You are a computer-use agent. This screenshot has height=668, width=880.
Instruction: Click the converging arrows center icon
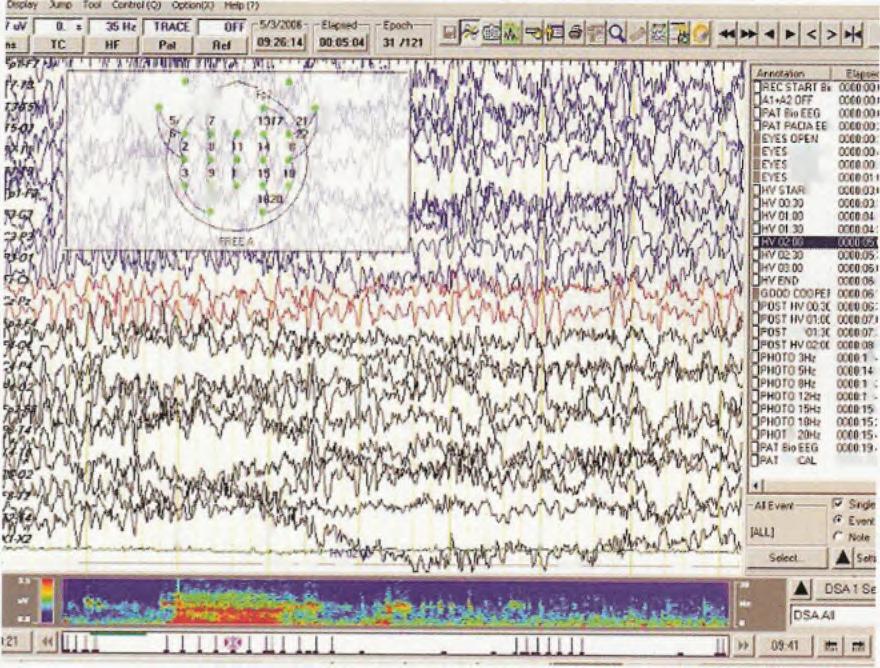pos(853,34)
